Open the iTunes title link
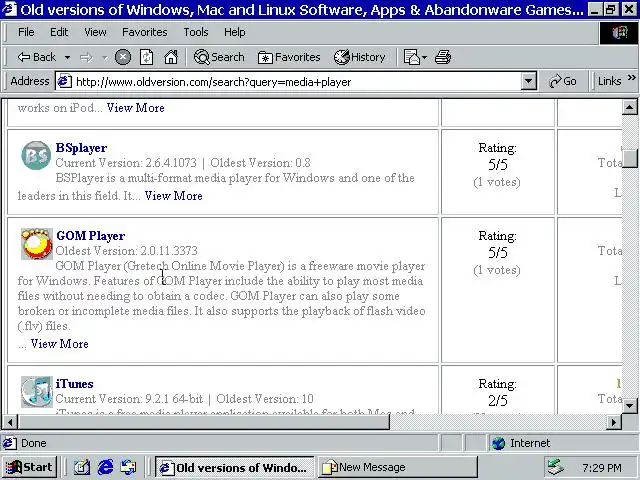 [x=74, y=384]
